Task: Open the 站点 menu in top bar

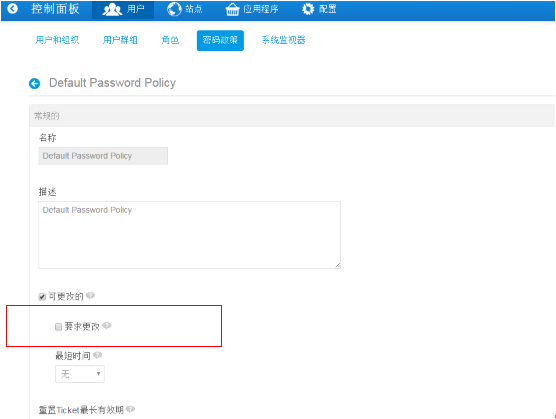Action: [x=185, y=9]
